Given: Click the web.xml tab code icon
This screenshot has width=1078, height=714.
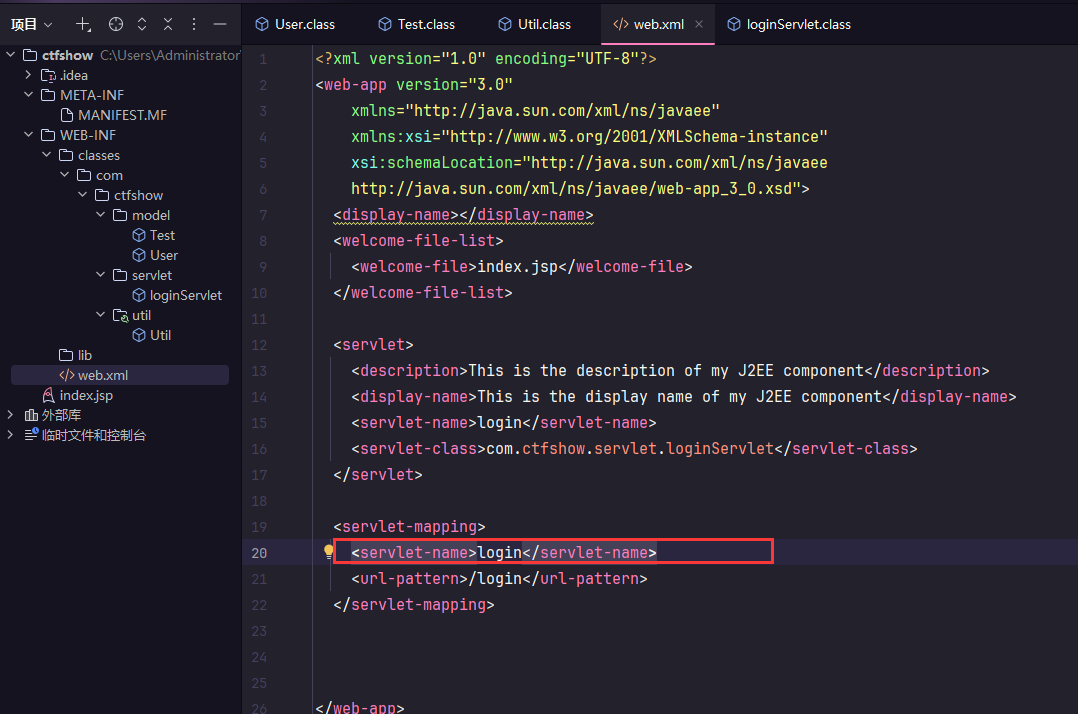Looking at the screenshot, I should pos(621,24).
